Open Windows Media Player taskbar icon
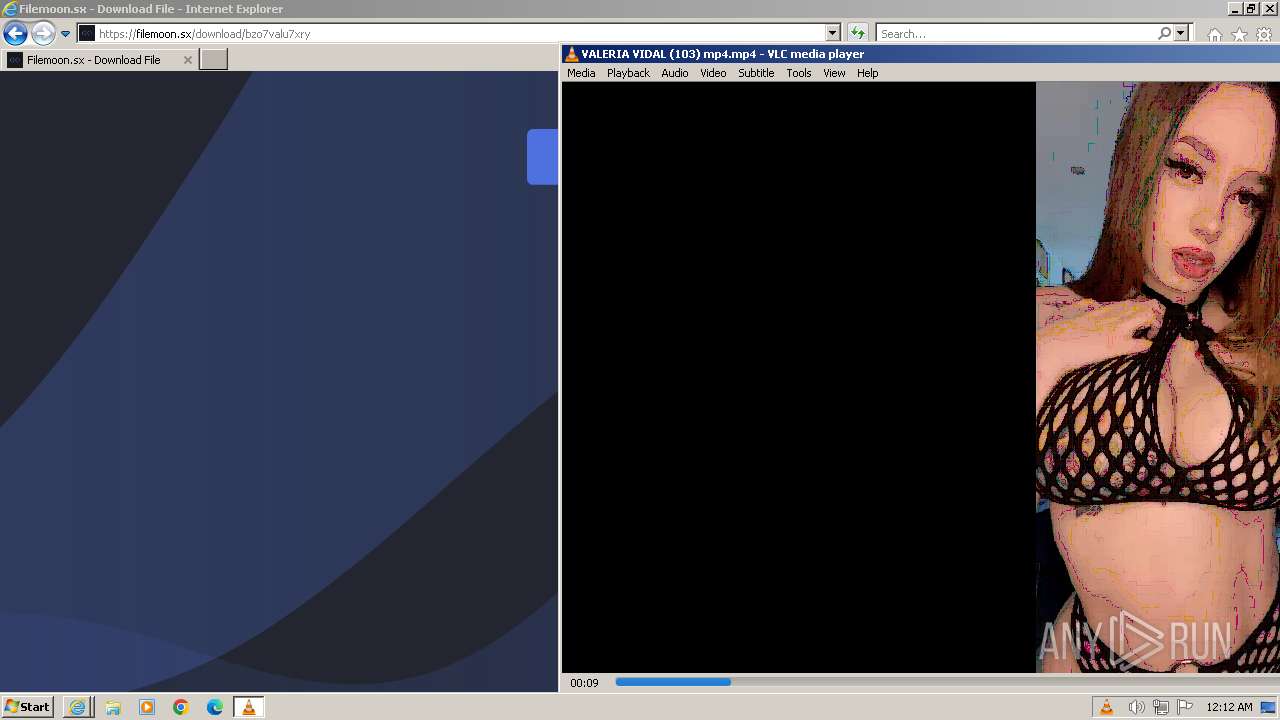Screen dimensions: 1280x720 147,707
